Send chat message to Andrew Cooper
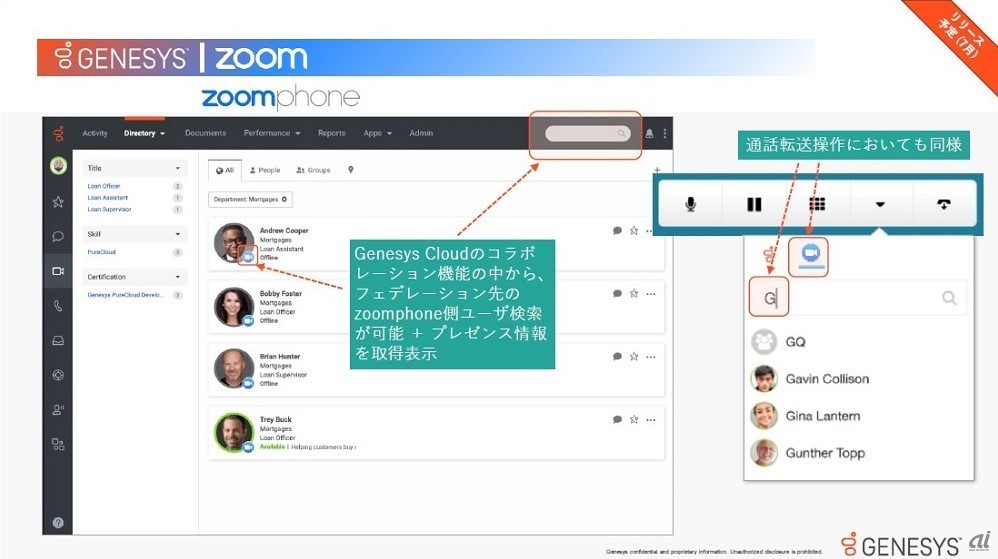Screen dimensions: 998x559 tap(617, 230)
